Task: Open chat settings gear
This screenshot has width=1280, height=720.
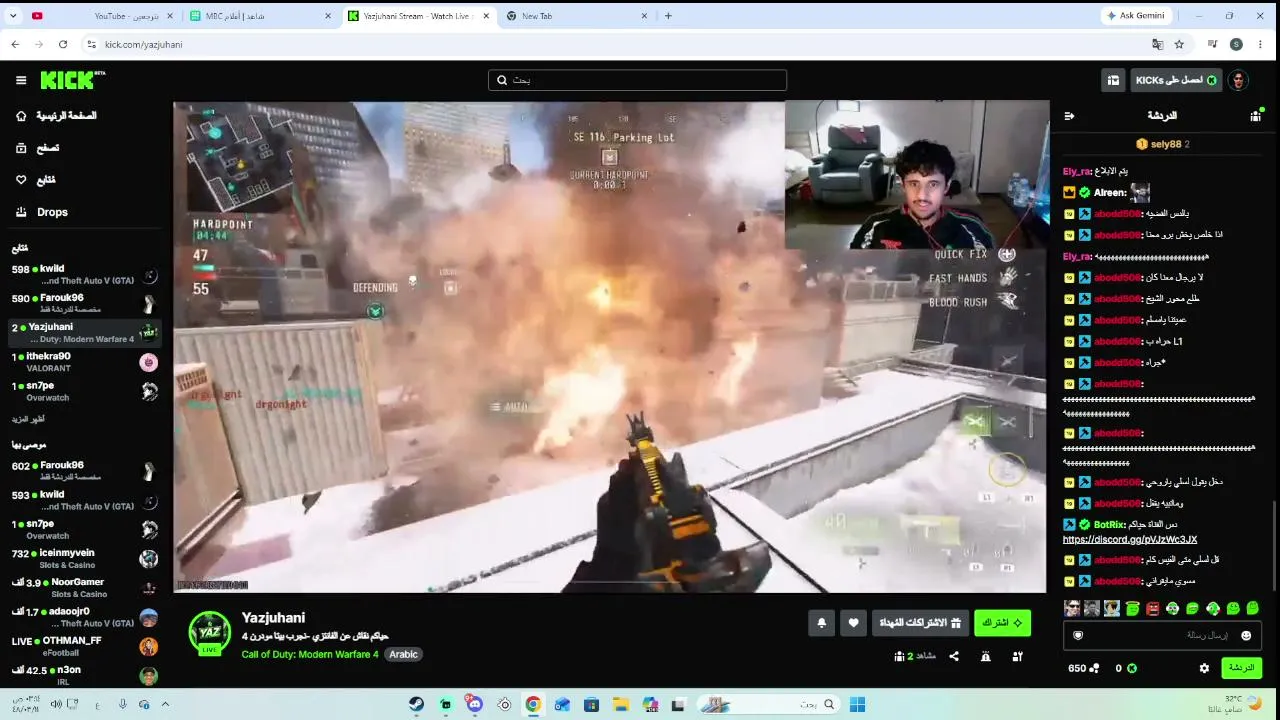Action: [x=1204, y=668]
